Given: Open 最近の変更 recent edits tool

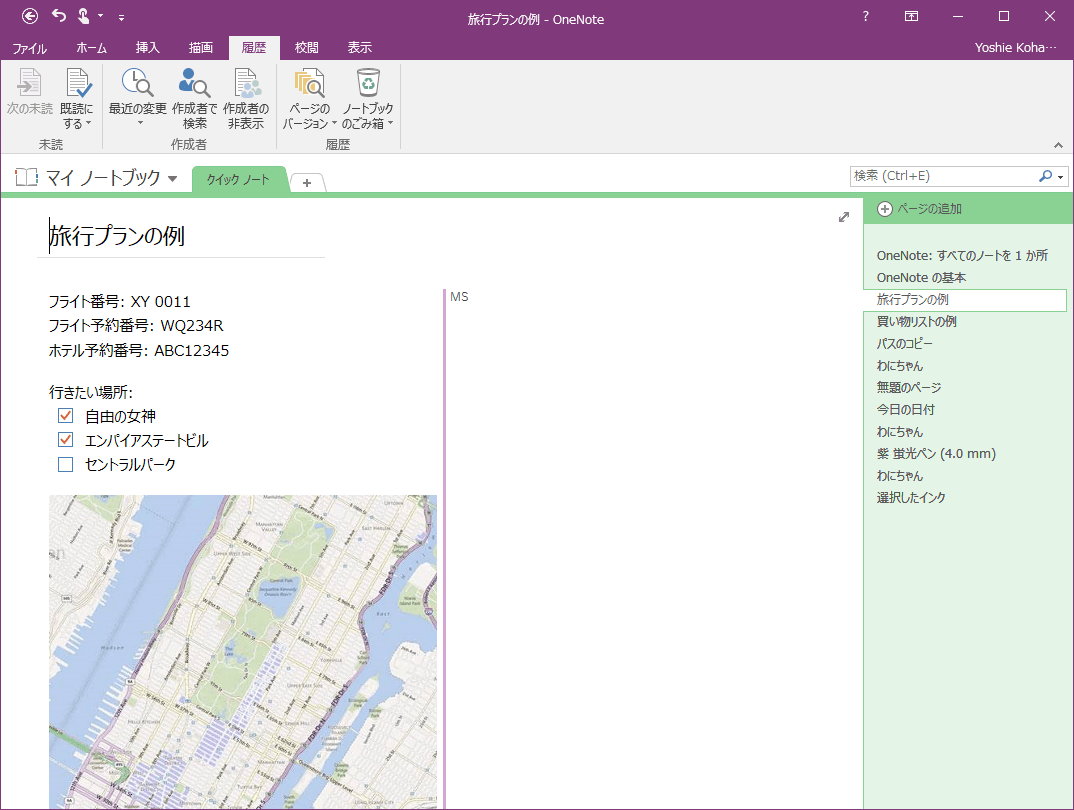Looking at the screenshot, I should click(x=137, y=98).
